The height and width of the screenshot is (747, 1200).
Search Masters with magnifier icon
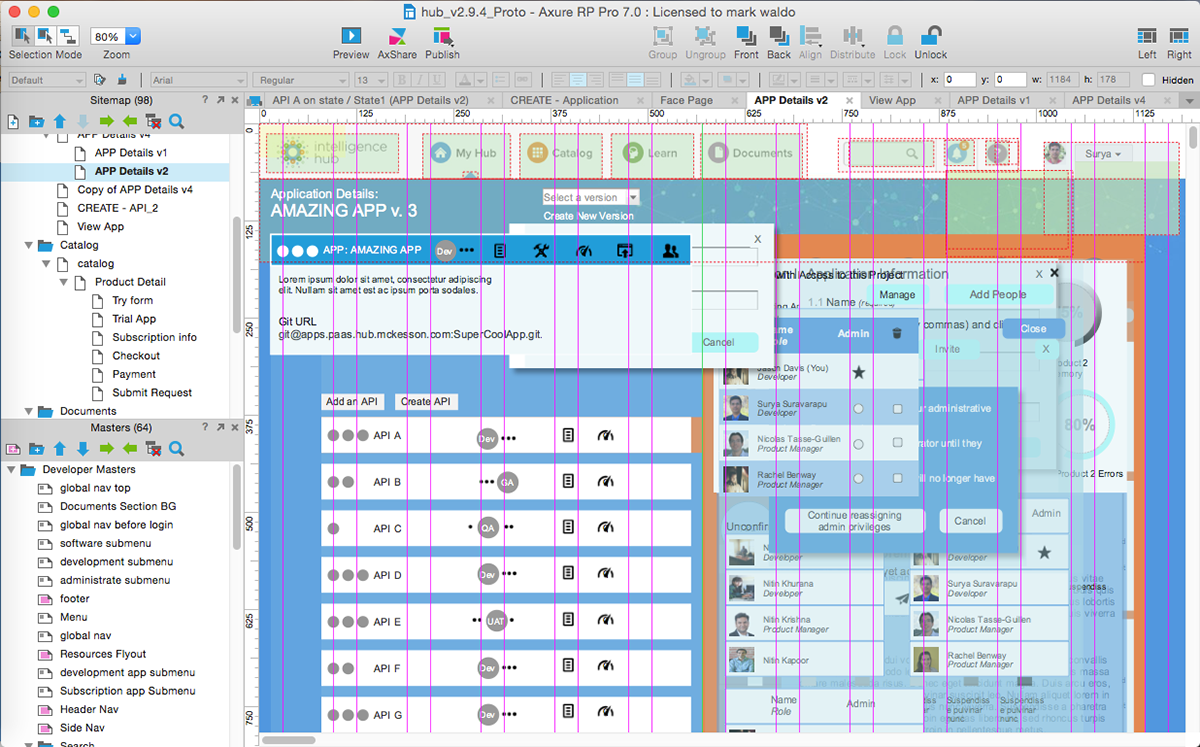[x=177, y=449]
